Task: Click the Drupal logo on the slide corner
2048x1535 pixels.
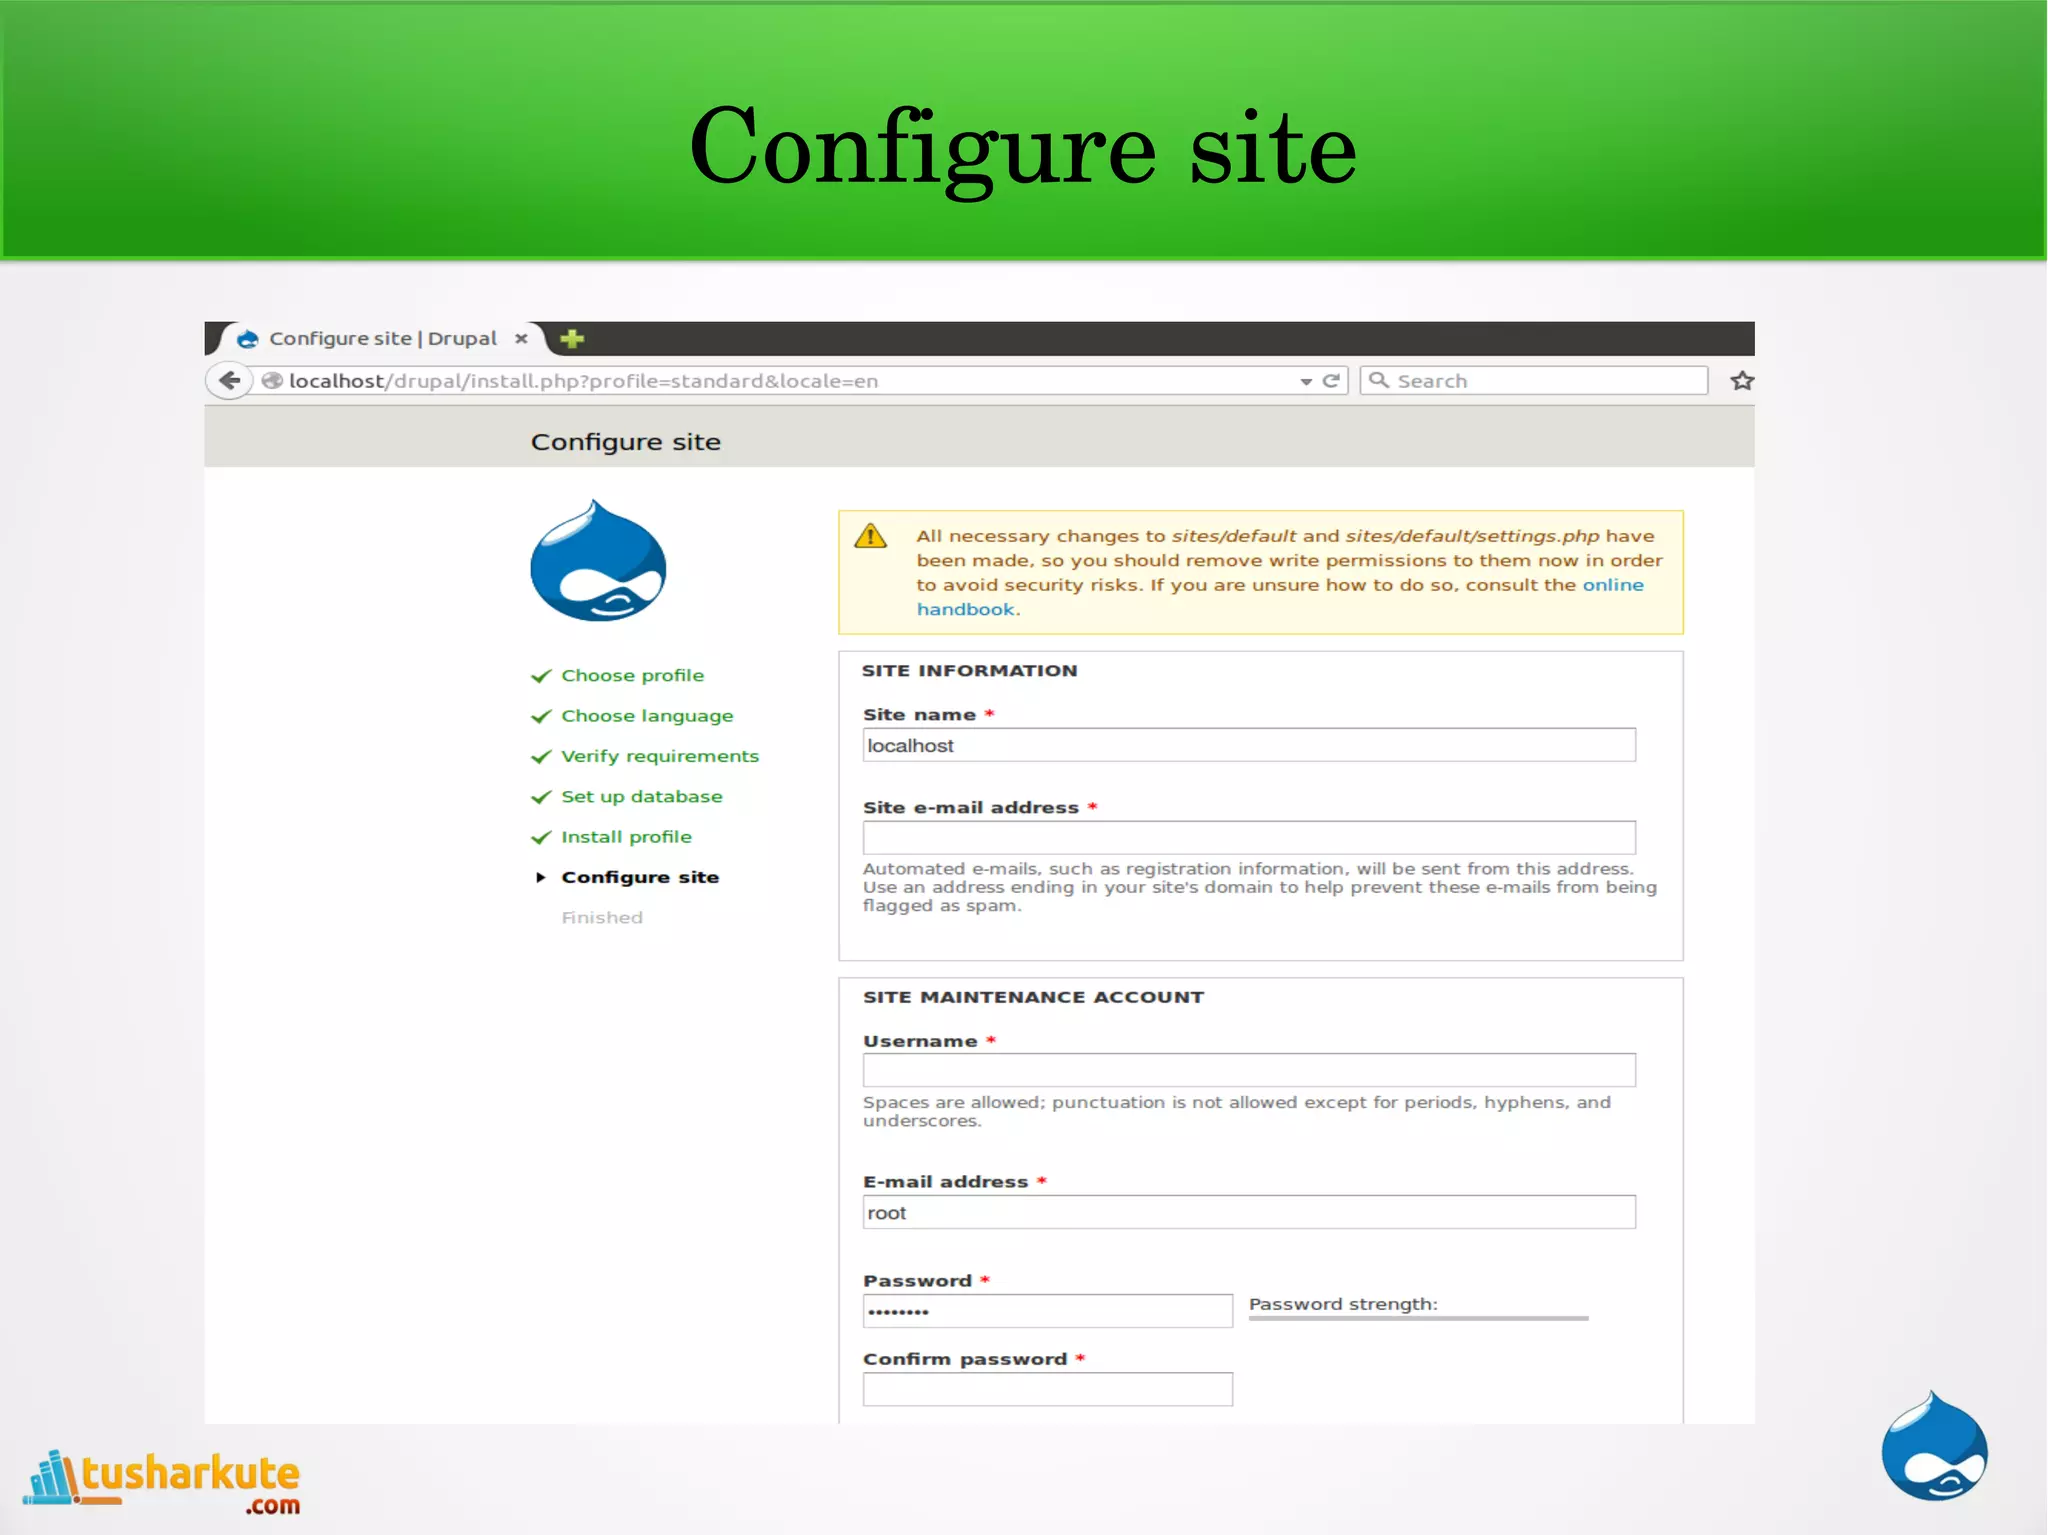Action: tap(1934, 1446)
